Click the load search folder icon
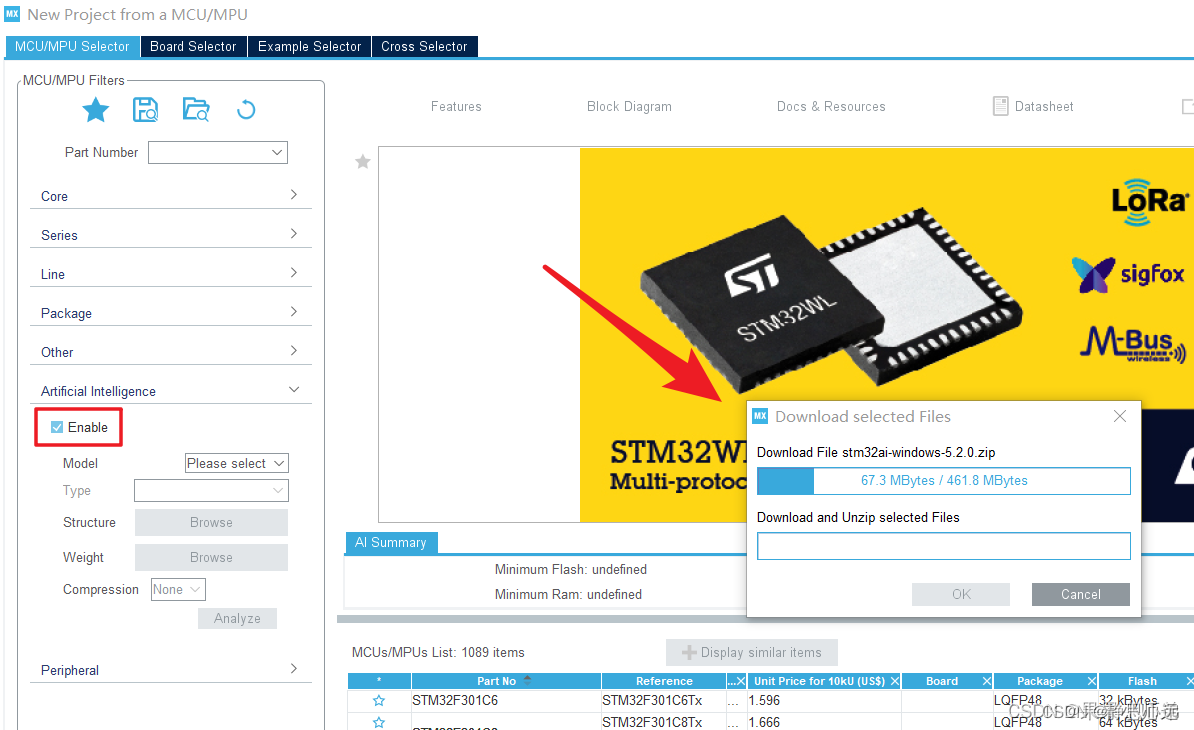 196,110
